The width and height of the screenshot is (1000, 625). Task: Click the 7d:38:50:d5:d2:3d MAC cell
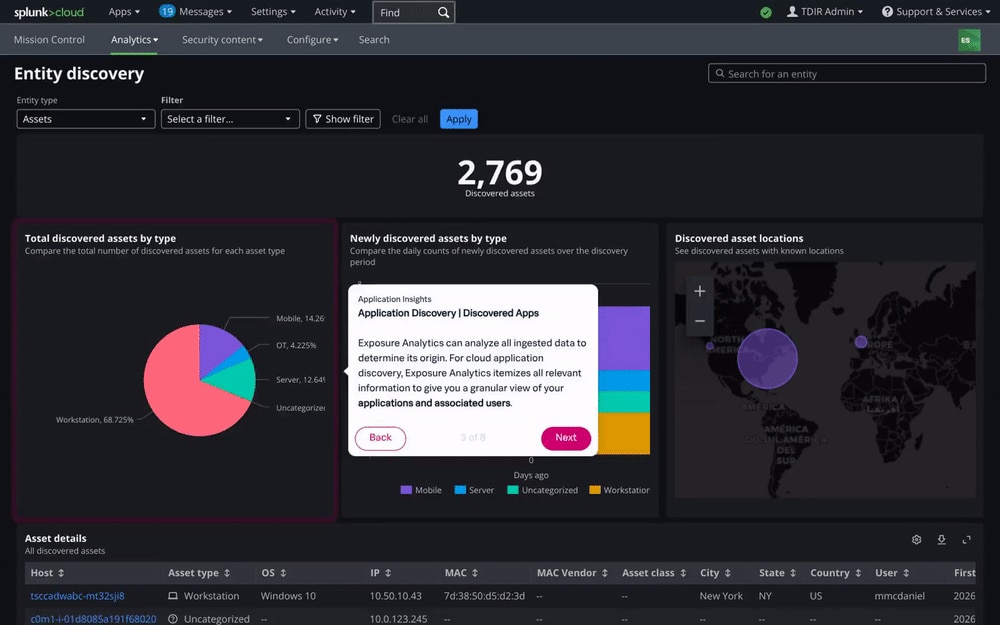[x=485, y=596]
